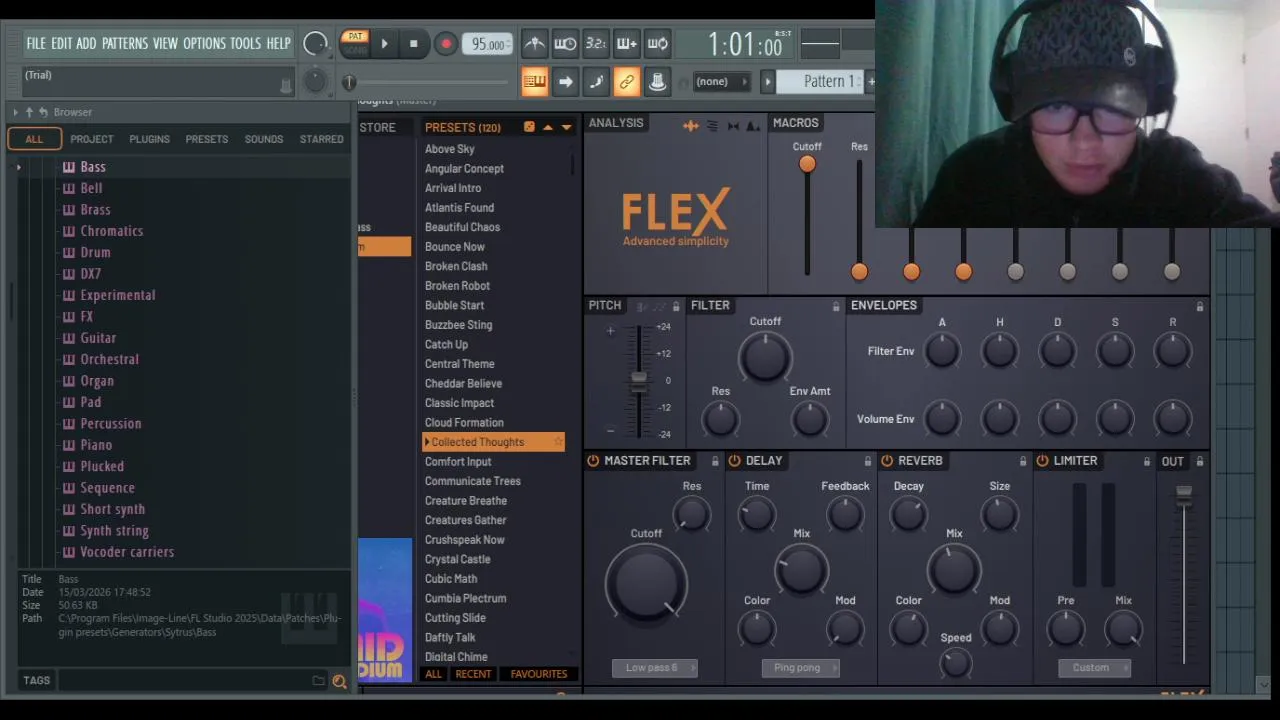
Task: Open Low pass 6 filter type dropdown
Action: (655, 668)
